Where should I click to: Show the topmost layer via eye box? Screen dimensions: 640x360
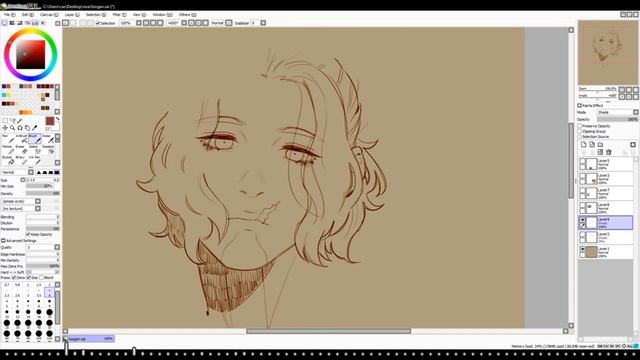(582, 162)
